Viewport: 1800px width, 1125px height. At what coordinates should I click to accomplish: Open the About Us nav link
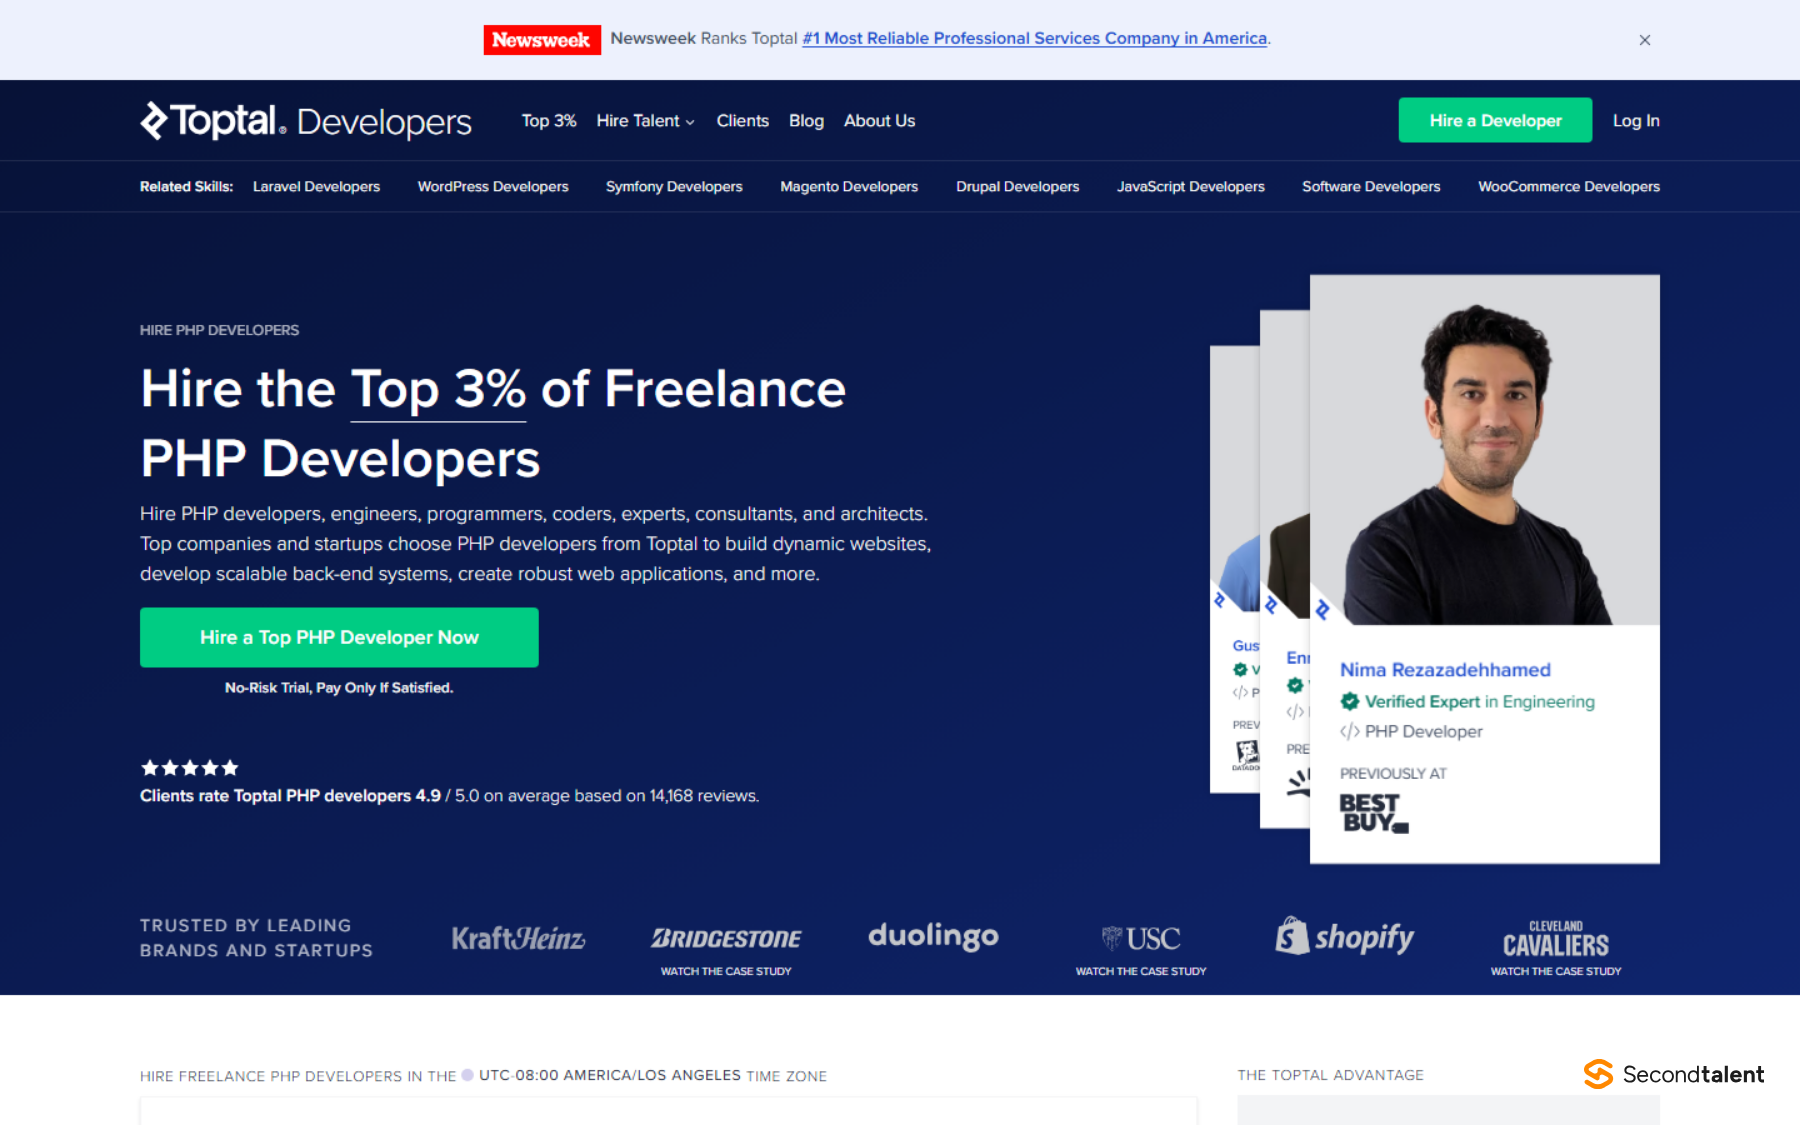[879, 120]
